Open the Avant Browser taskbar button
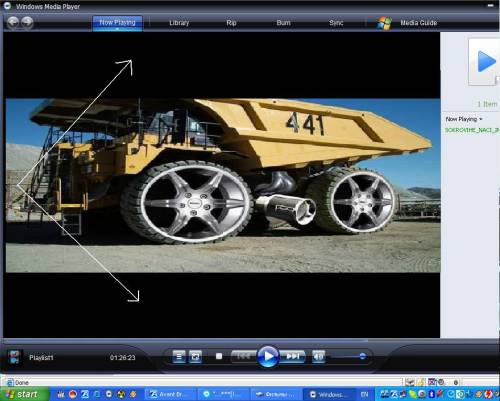 pos(170,394)
